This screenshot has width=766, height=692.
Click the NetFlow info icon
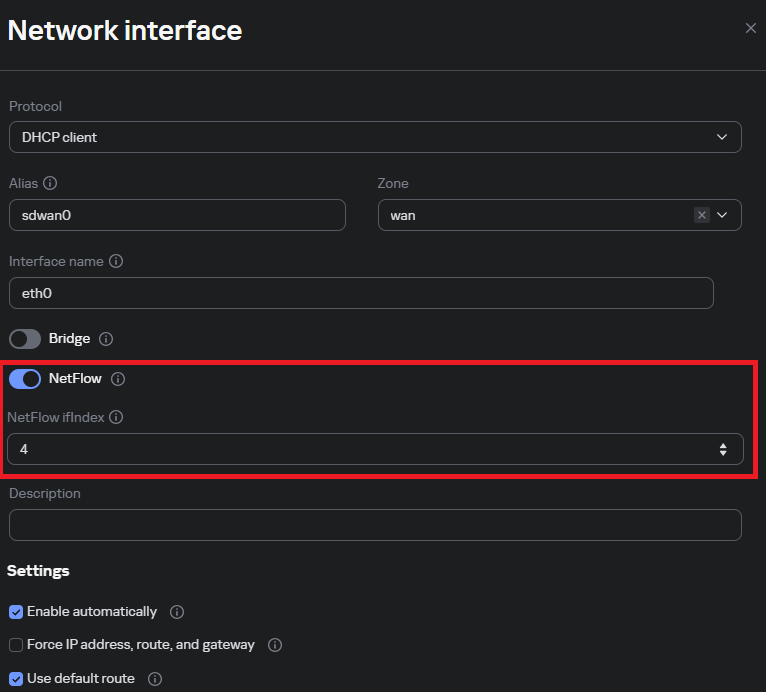pyautogui.click(x=118, y=379)
